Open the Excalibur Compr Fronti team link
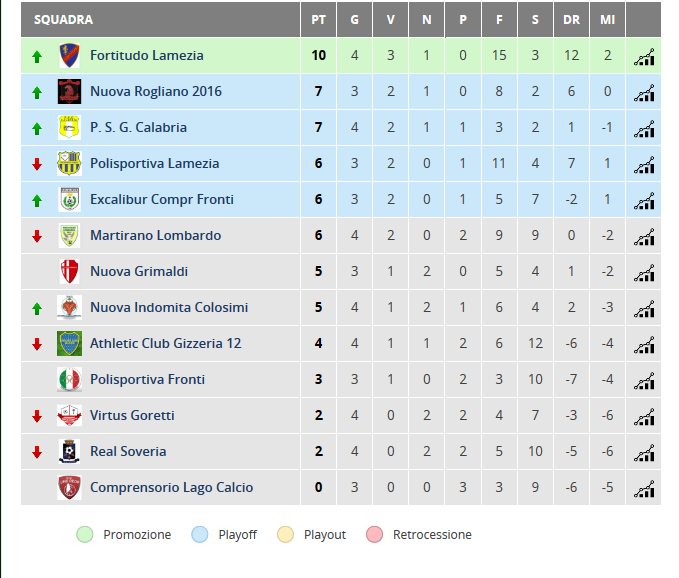The height and width of the screenshot is (578, 679). click(162, 199)
